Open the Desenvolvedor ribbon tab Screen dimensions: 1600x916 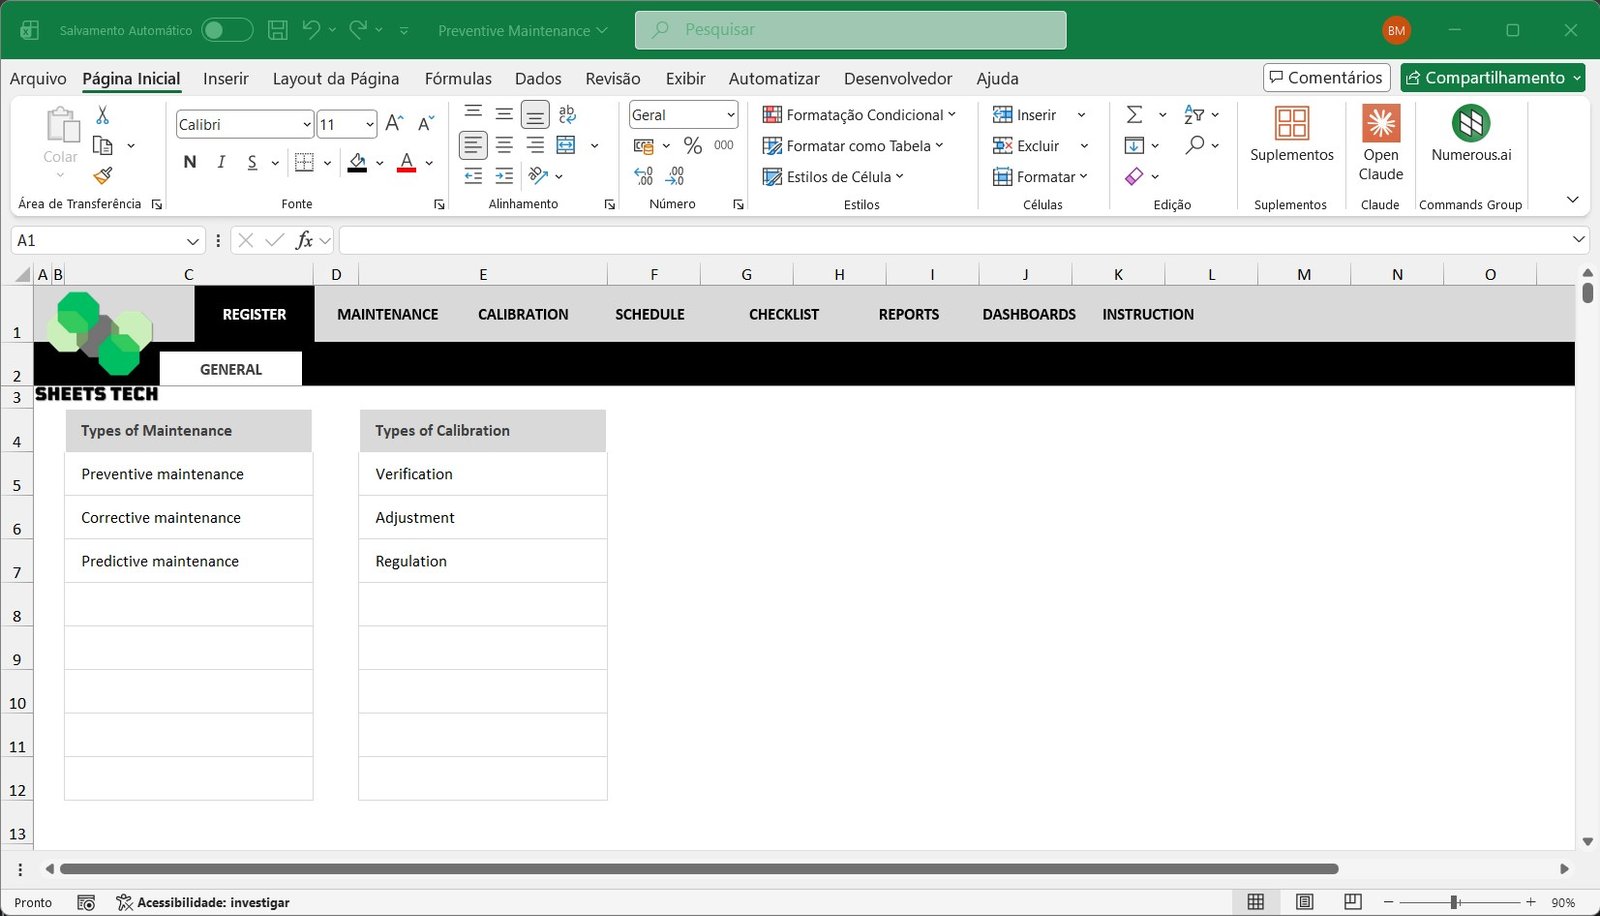(897, 78)
